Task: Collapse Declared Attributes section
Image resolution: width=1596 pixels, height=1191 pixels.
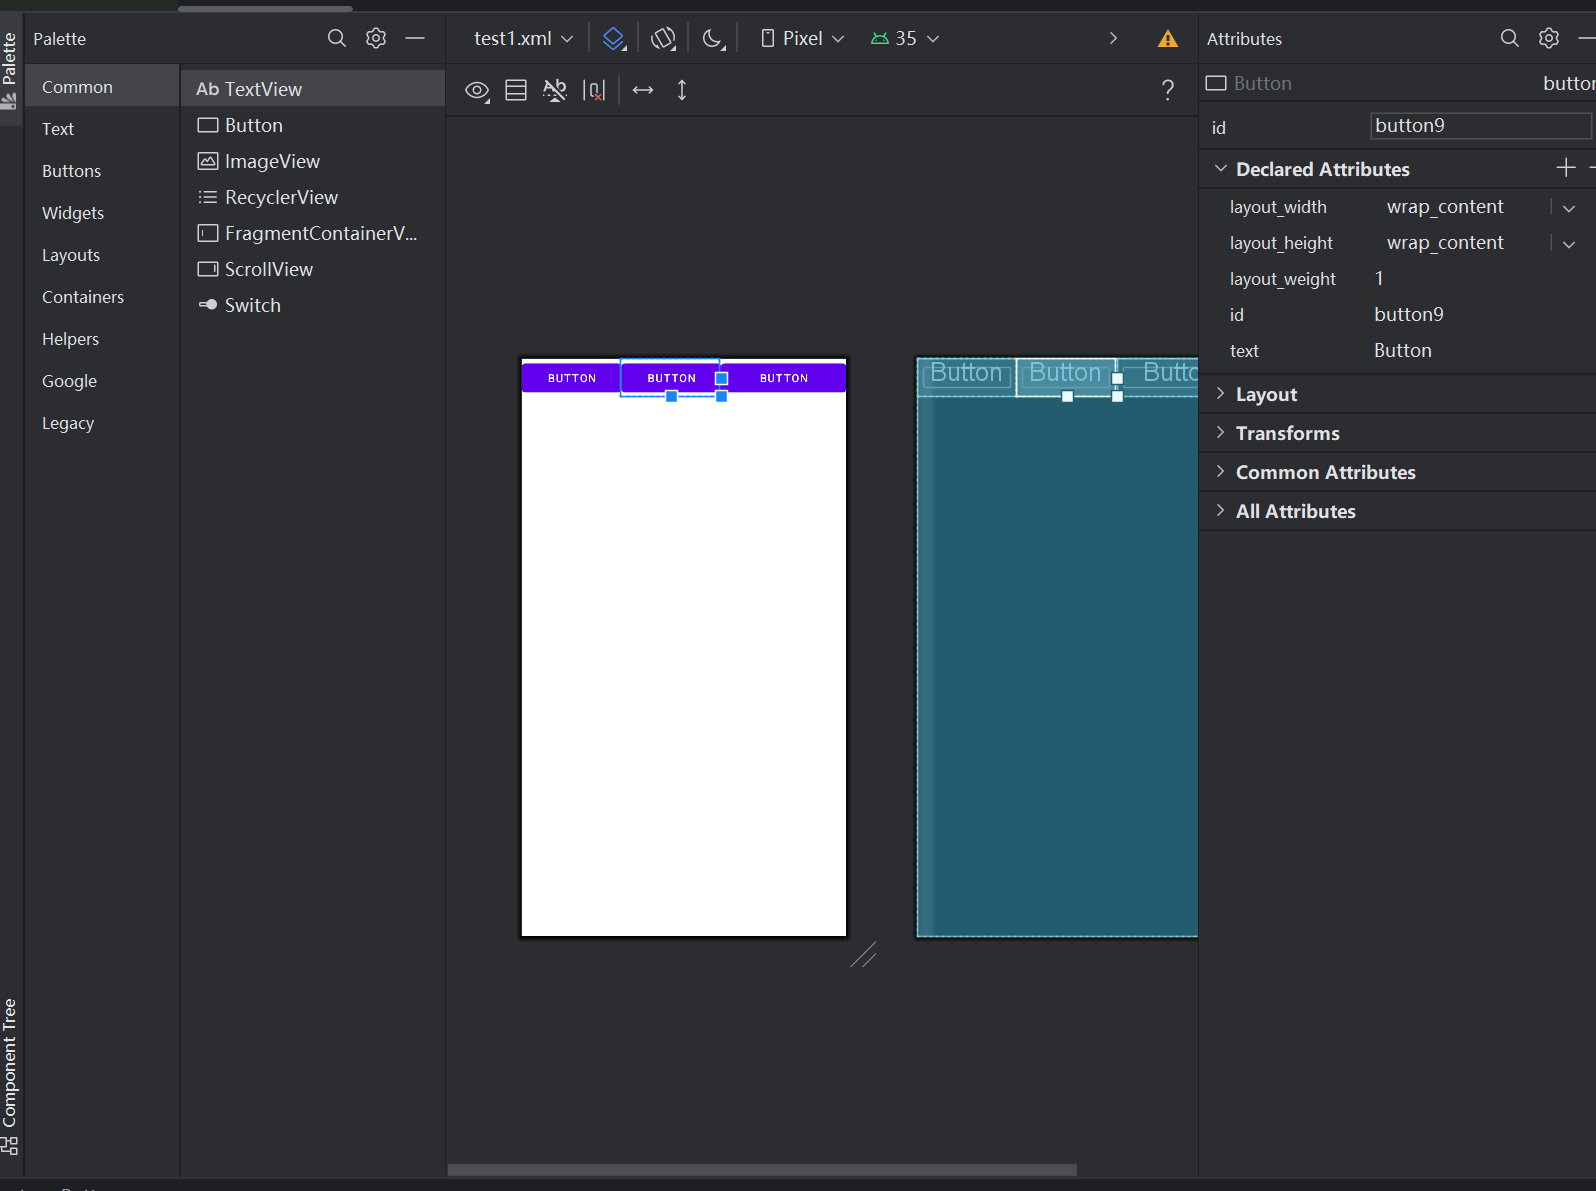Action: click(x=1220, y=168)
